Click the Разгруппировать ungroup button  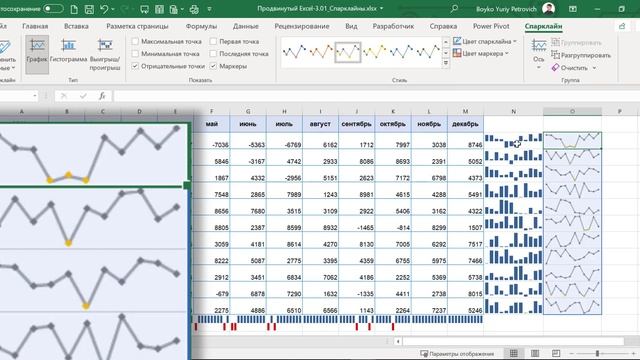coord(581,55)
